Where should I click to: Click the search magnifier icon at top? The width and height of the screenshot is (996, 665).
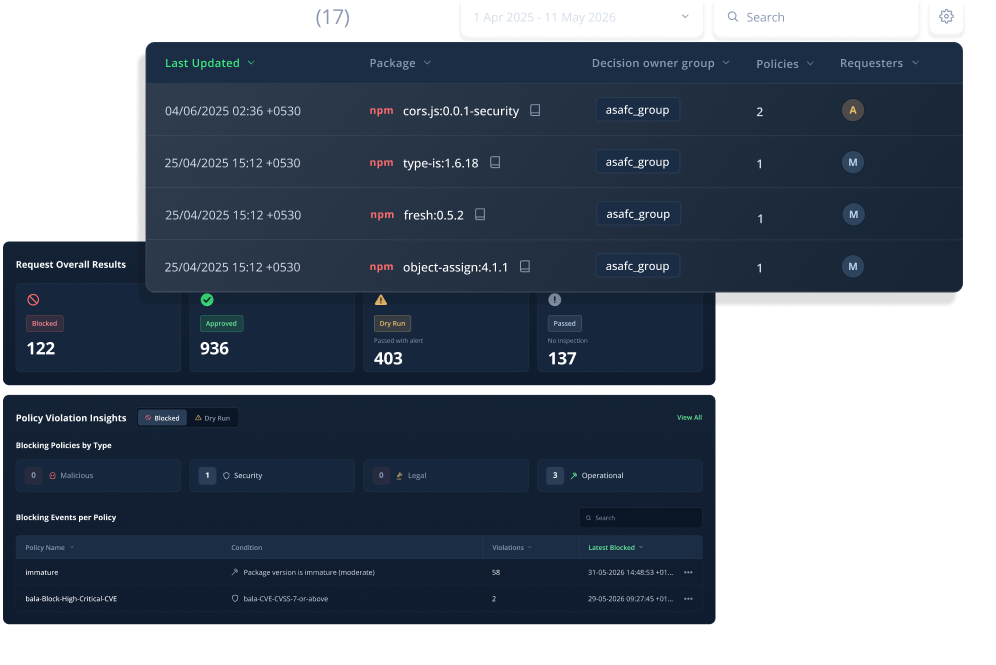[x=732, y=17]
